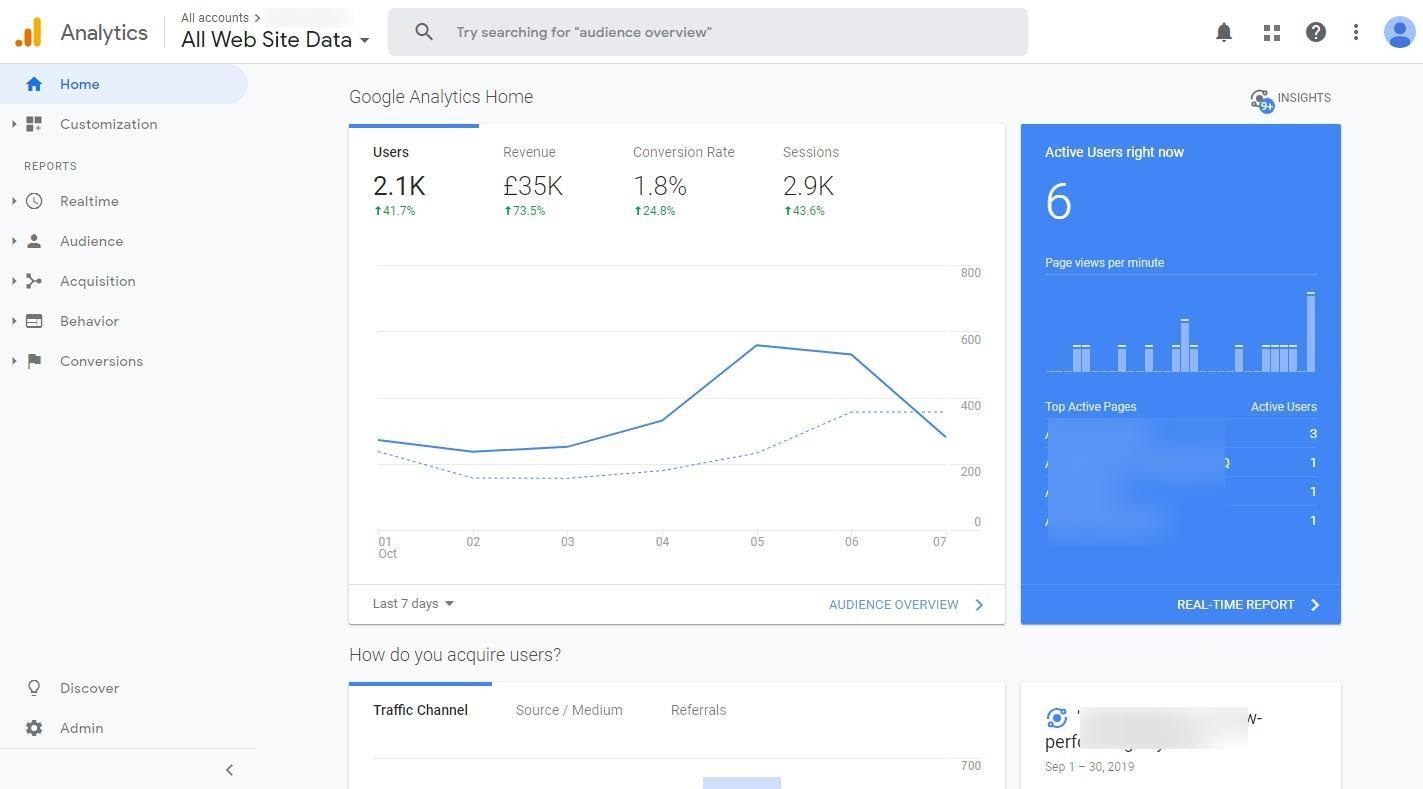Open the Behavior report icon
Image resolution: width=1423 pixels, height=789 pixels.
click(x=35, y=321)
